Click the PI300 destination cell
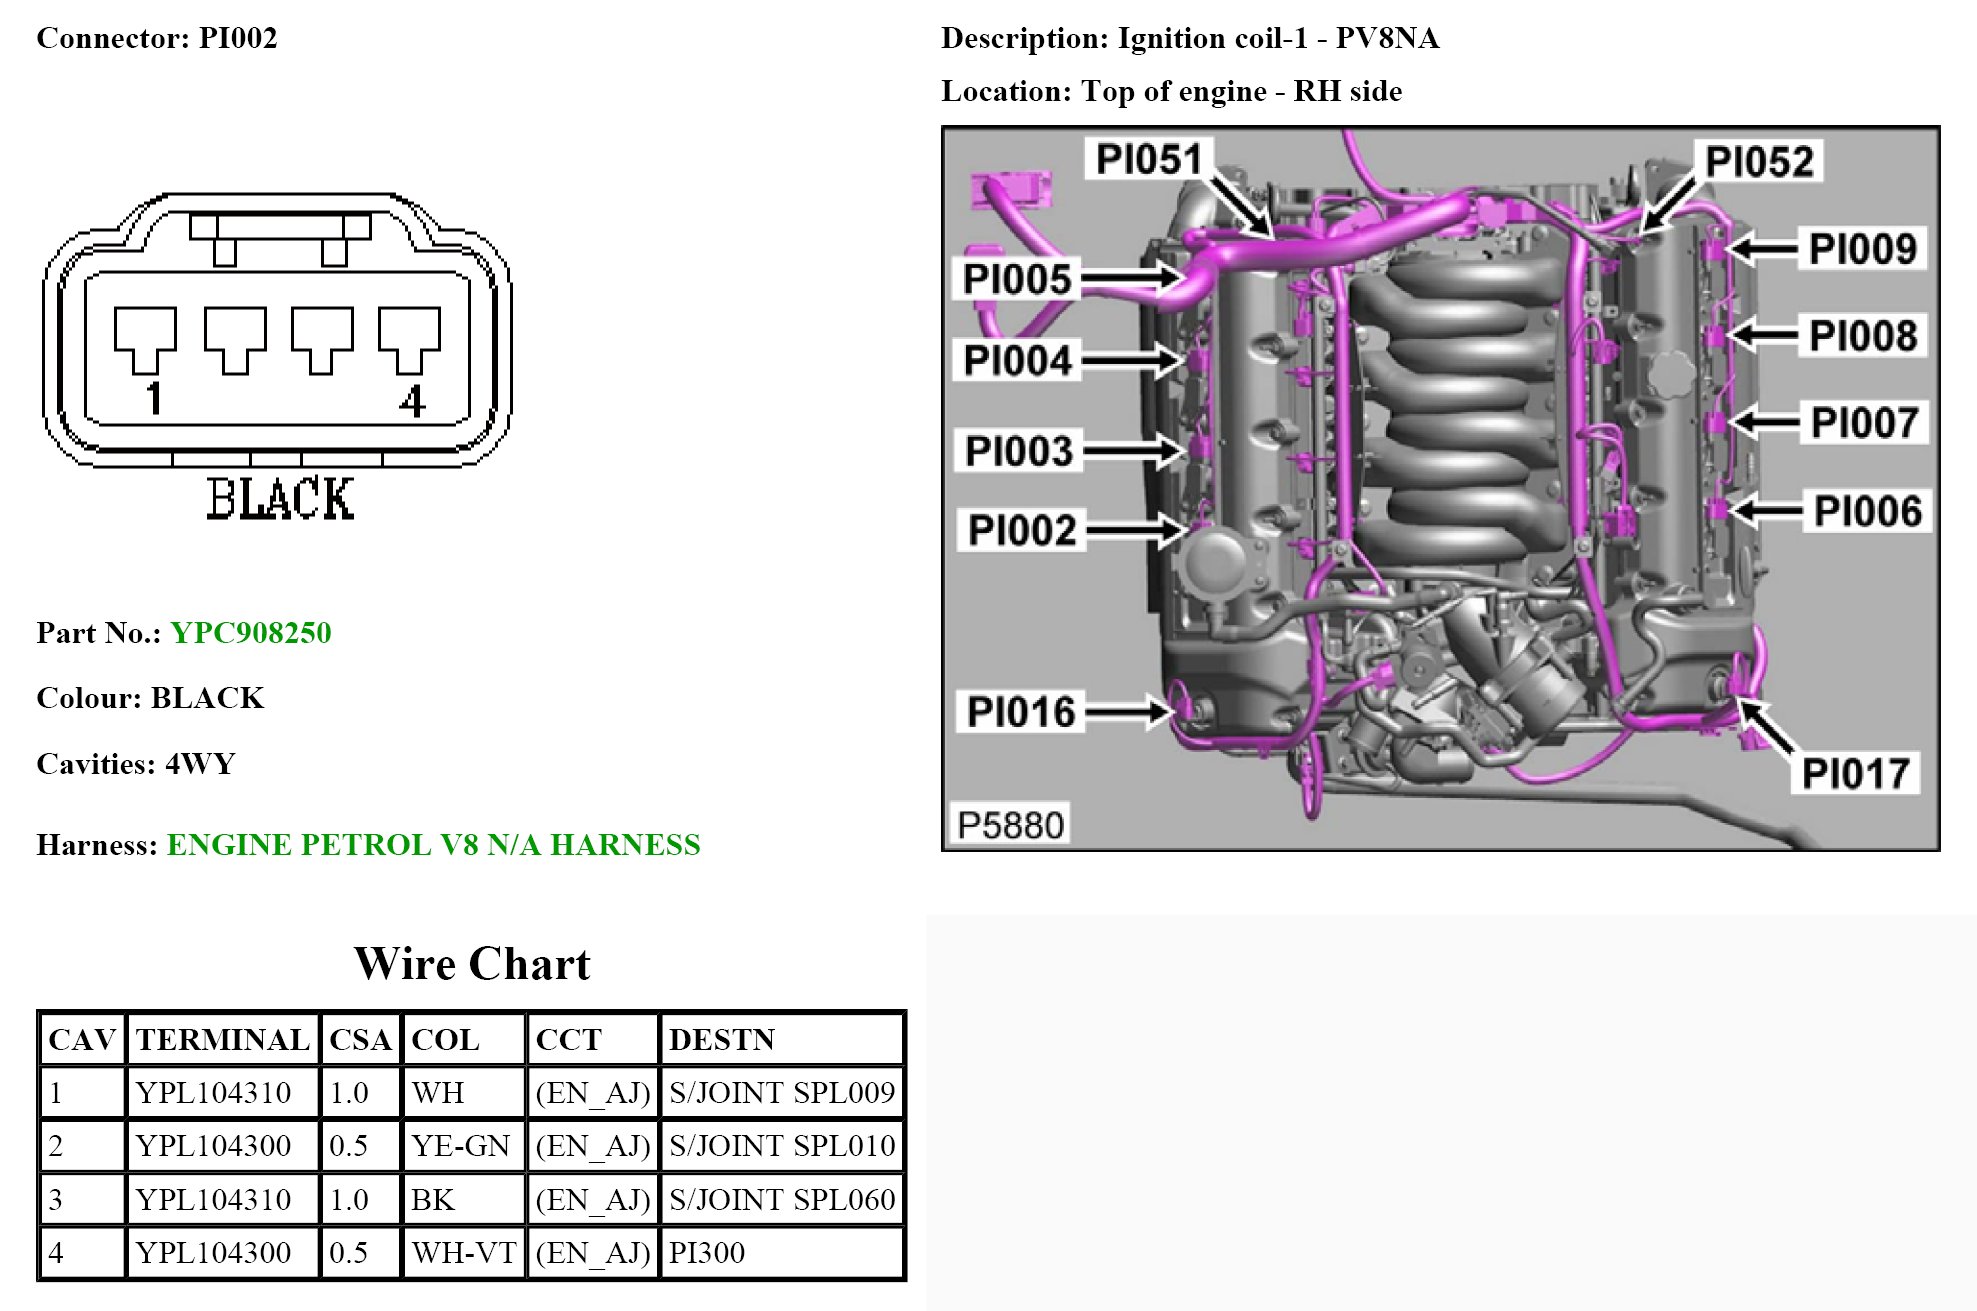Viewport: 1977px width, 1311px height. pyautogui.click(x=707, y=1252)
